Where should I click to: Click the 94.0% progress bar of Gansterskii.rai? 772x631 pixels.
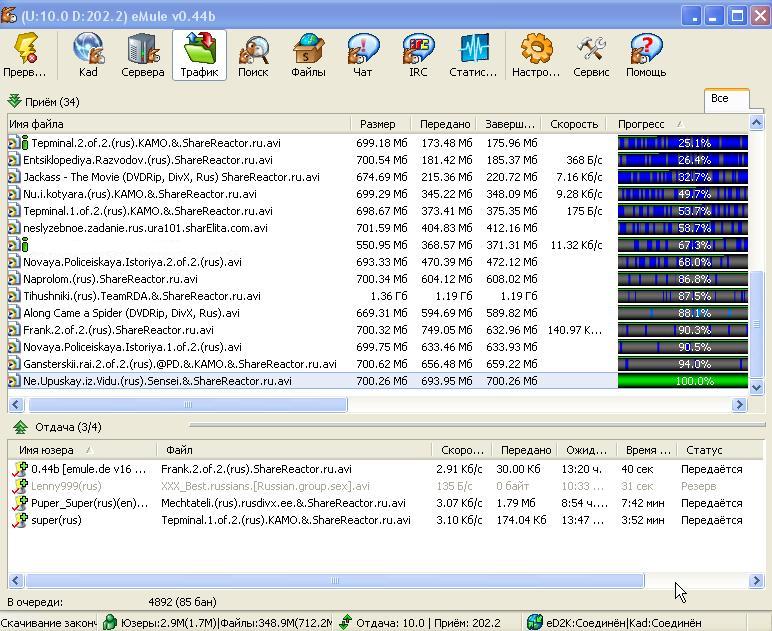[683, 364]
